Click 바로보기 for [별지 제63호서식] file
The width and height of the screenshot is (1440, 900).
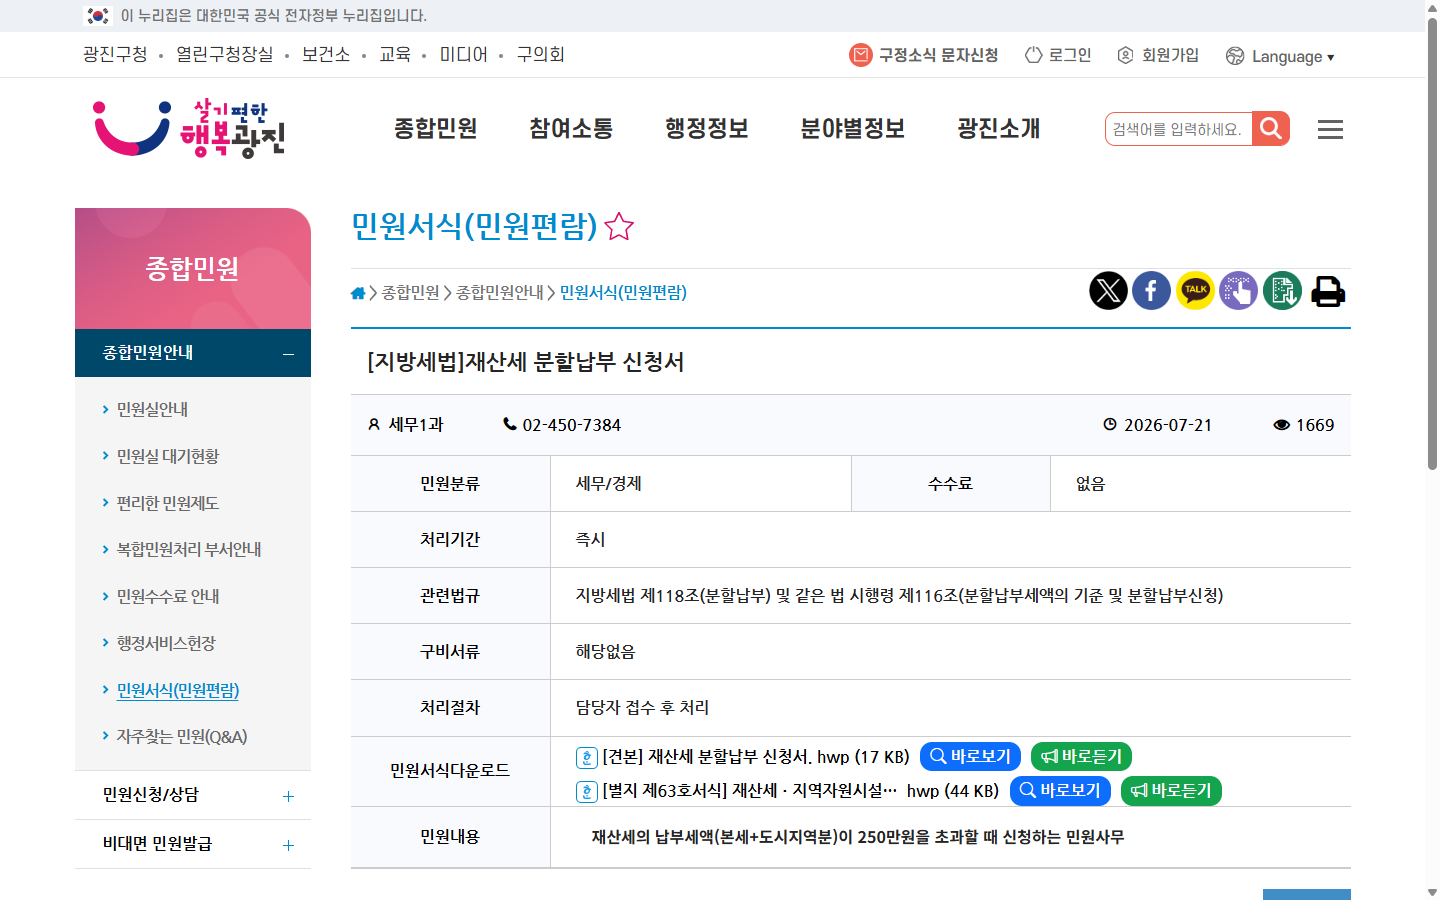tap(1060, 791)
